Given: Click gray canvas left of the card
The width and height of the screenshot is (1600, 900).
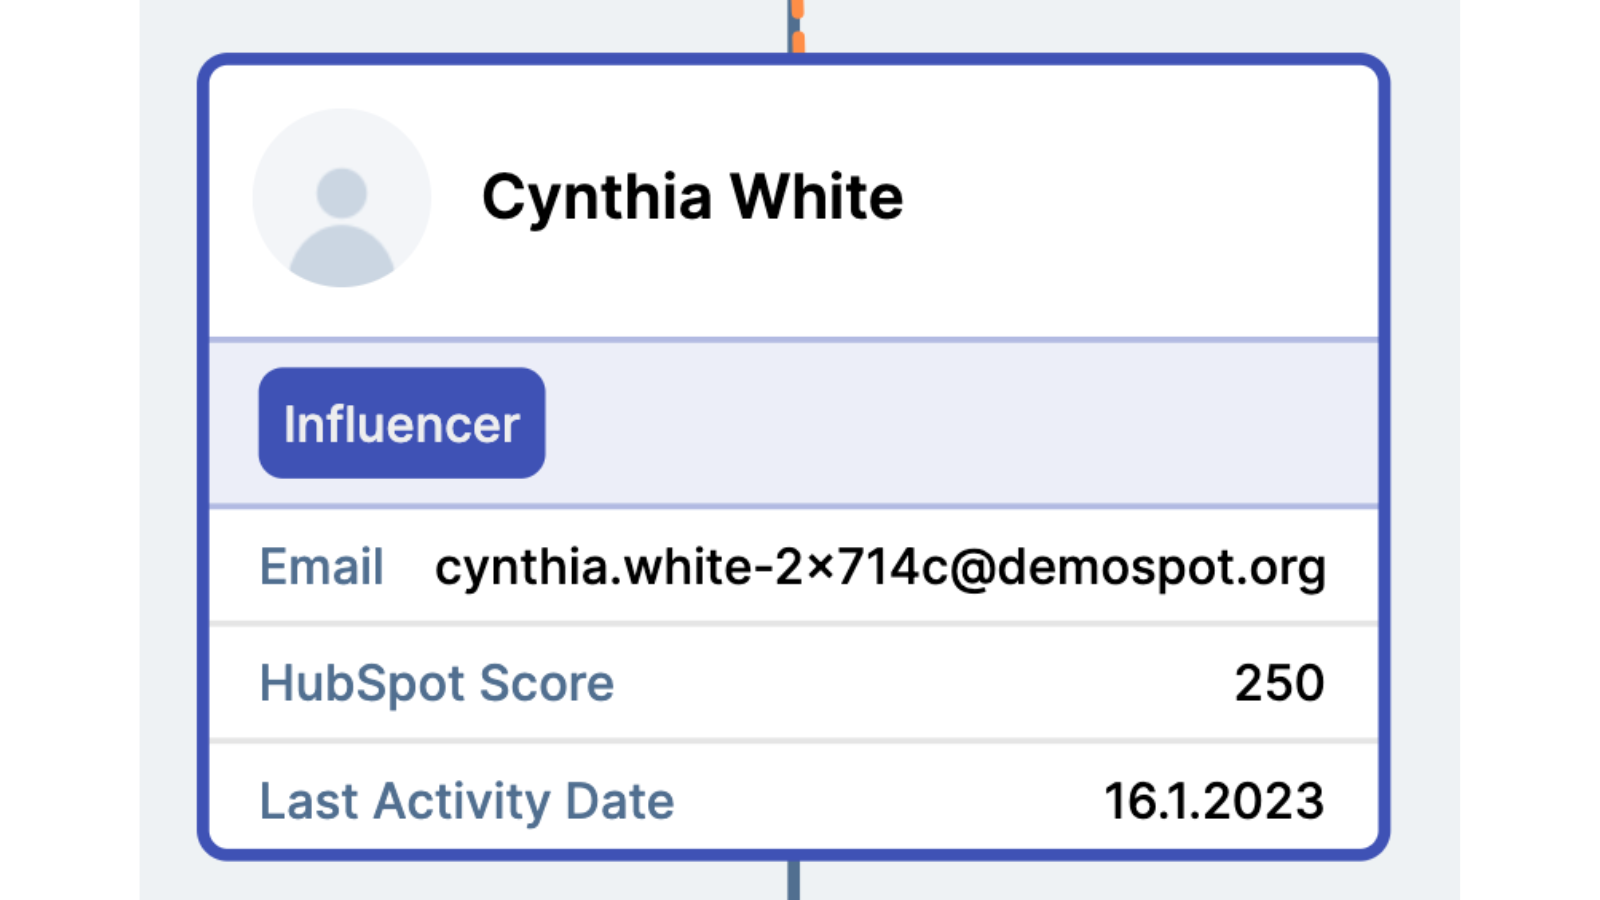Looking at the screenshot, I should [x=168, y=450].
